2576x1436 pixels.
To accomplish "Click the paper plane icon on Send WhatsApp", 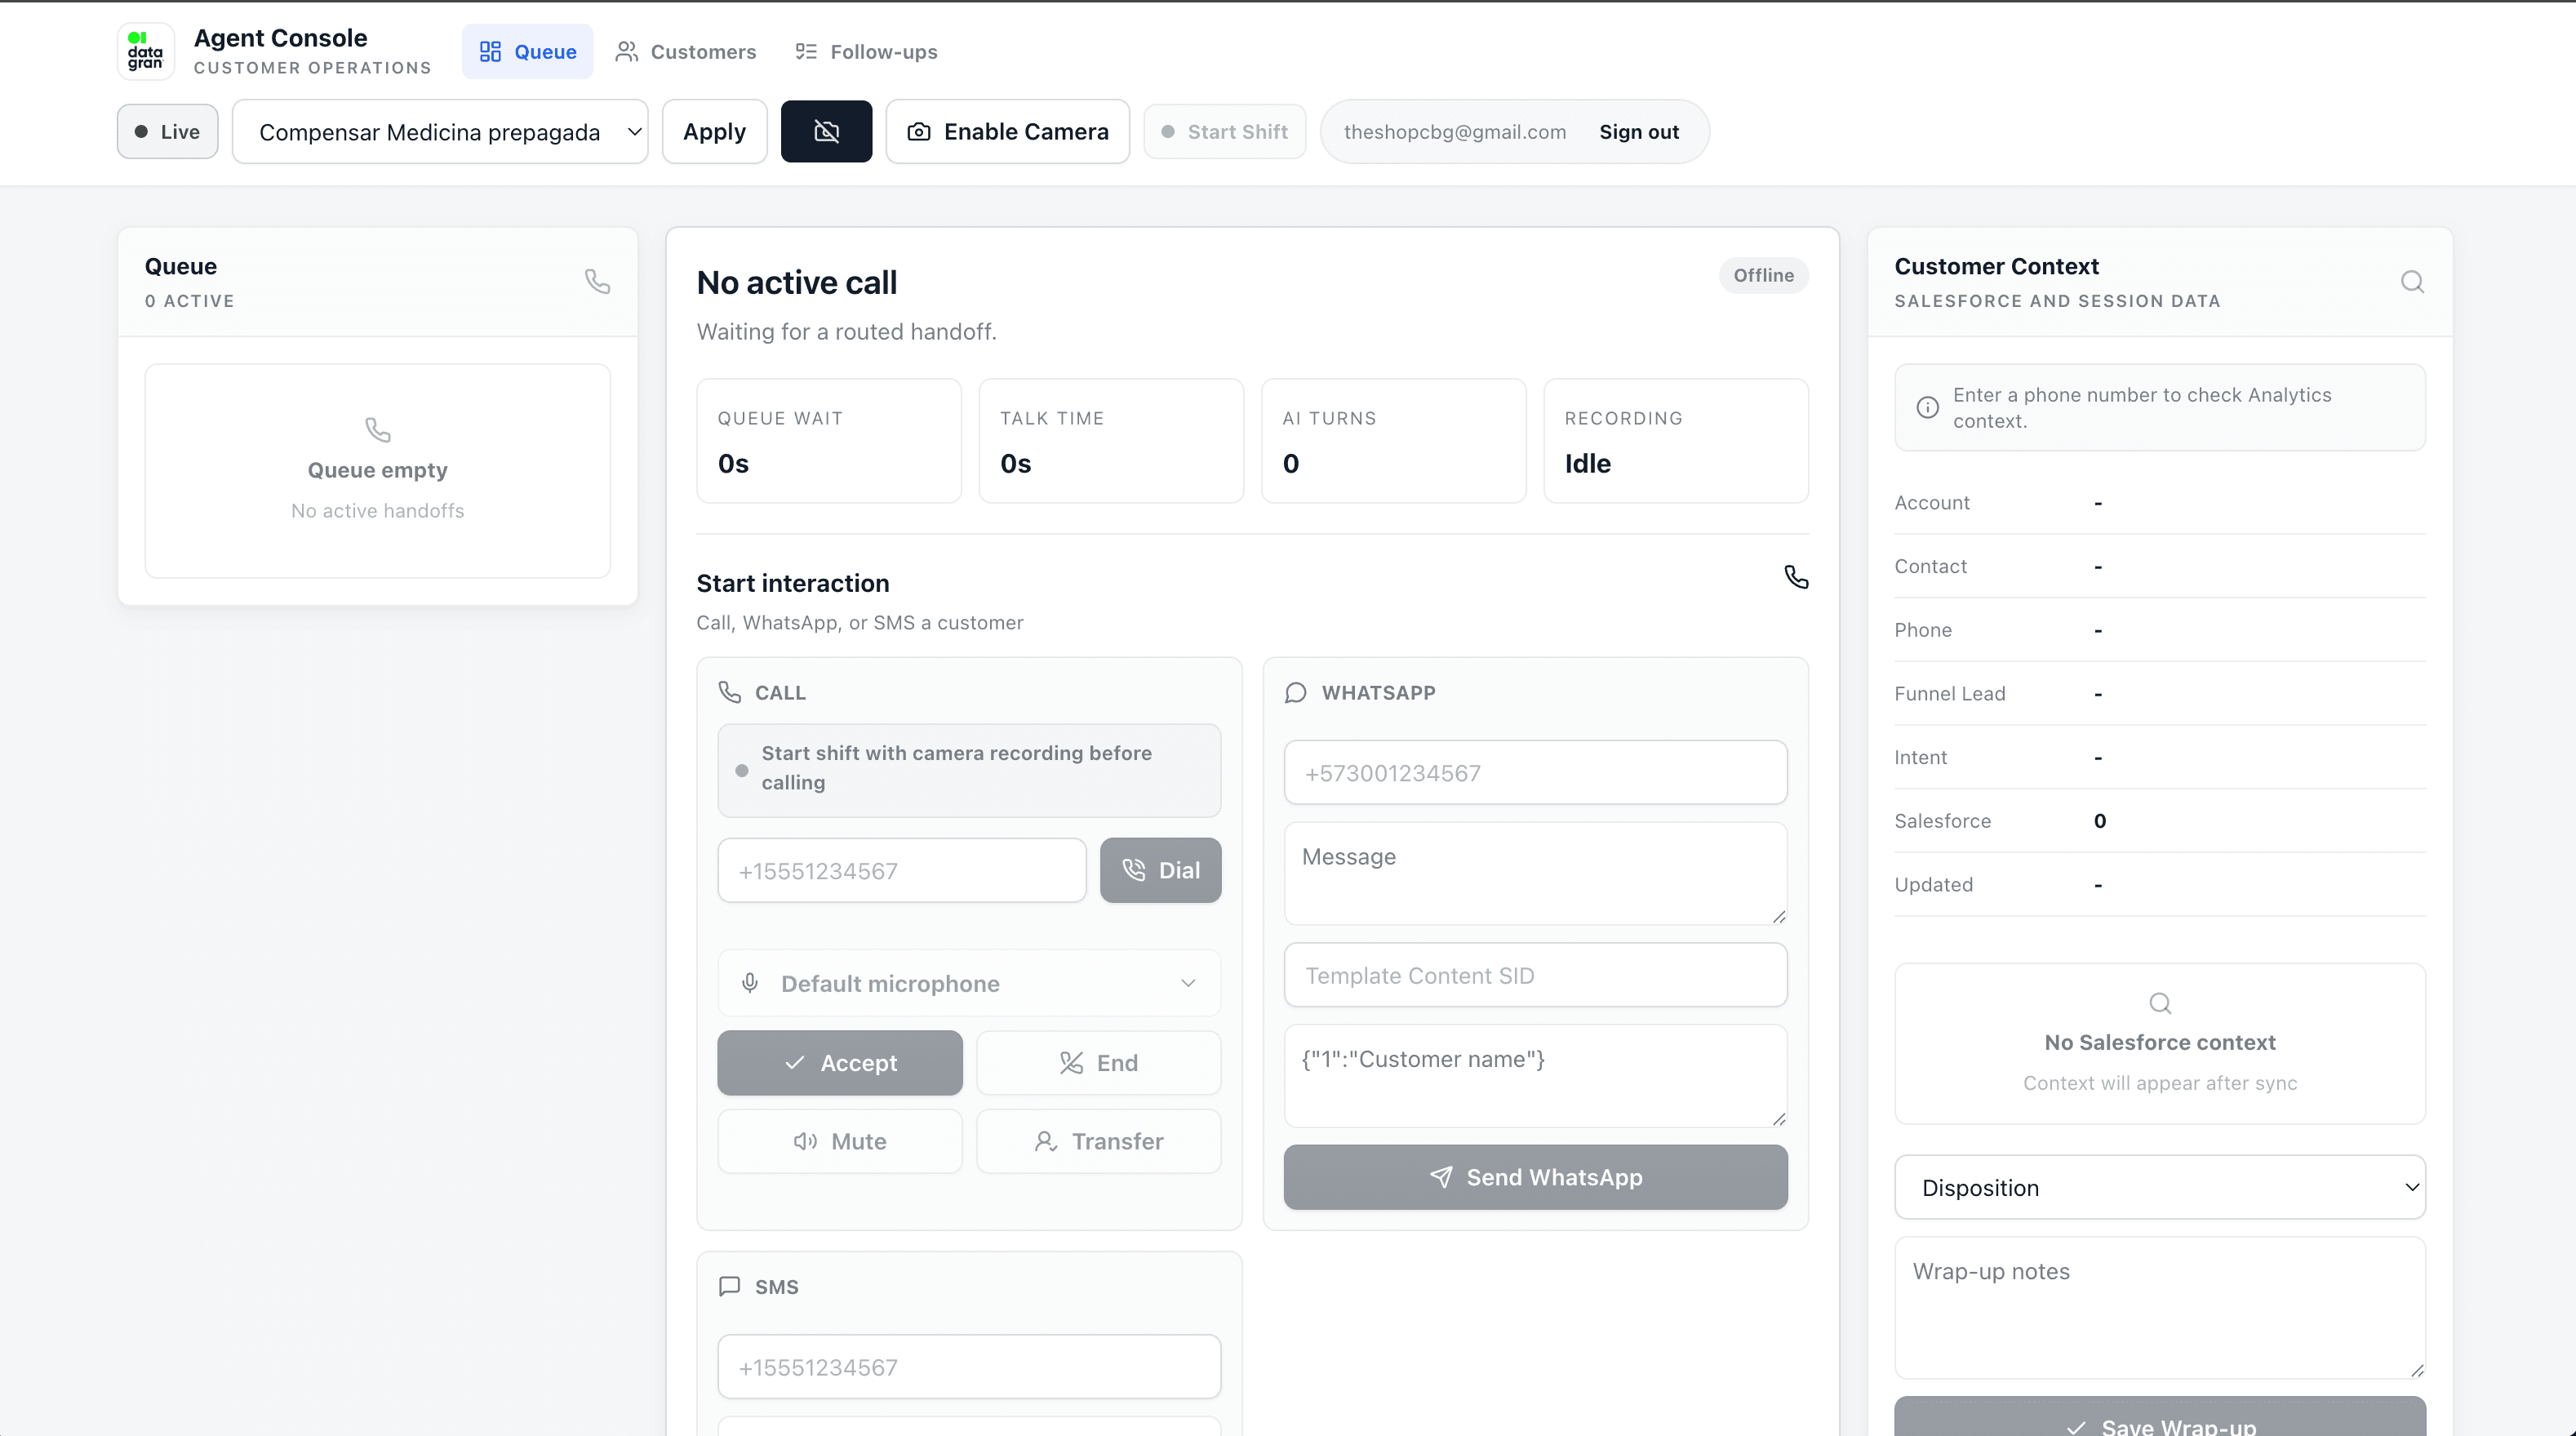I will (1441, 1177).
